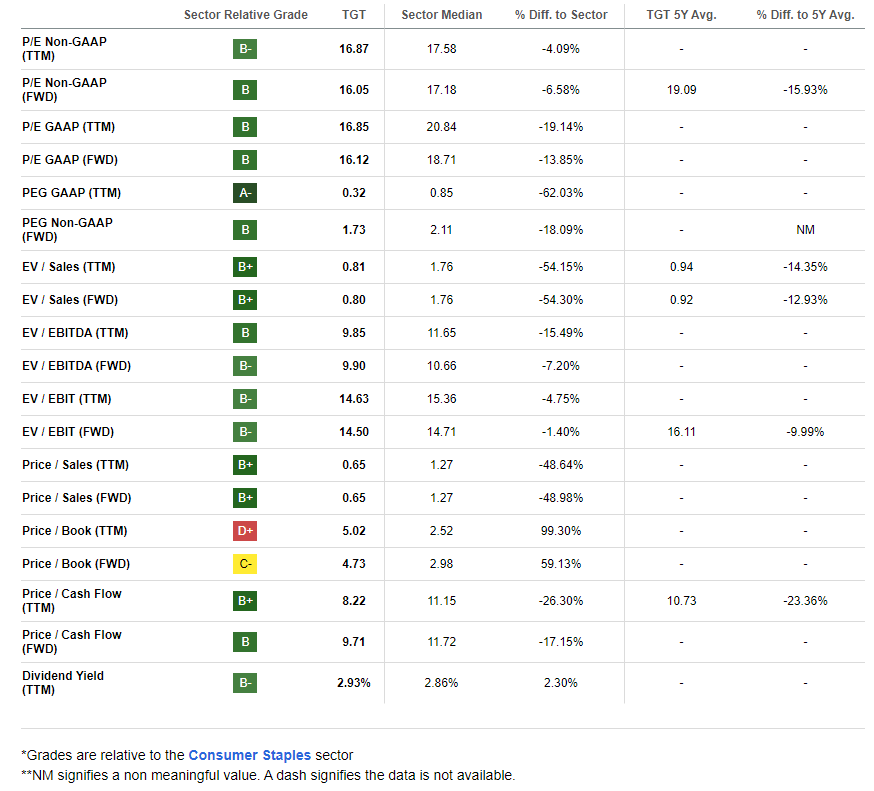
Task: Select the Price / Cash Flow (FWD) row label
Action: (x=71, y=642)
